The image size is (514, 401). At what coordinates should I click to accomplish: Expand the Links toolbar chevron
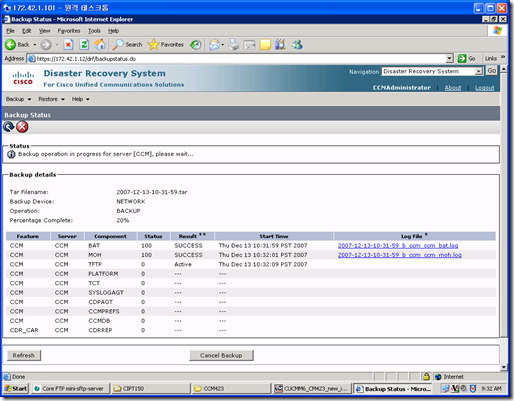pos(503,57)
